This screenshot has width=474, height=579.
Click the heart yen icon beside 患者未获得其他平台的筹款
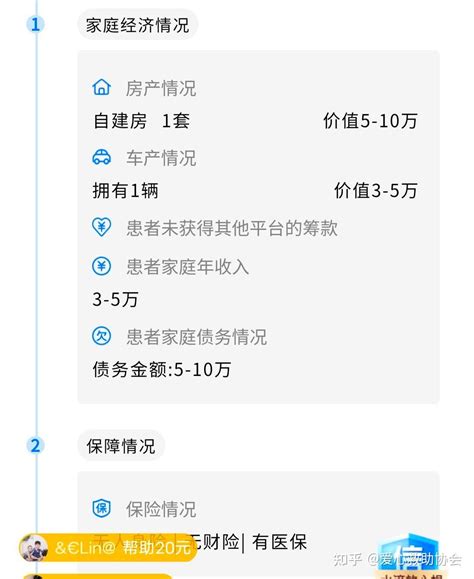point(102,227)
